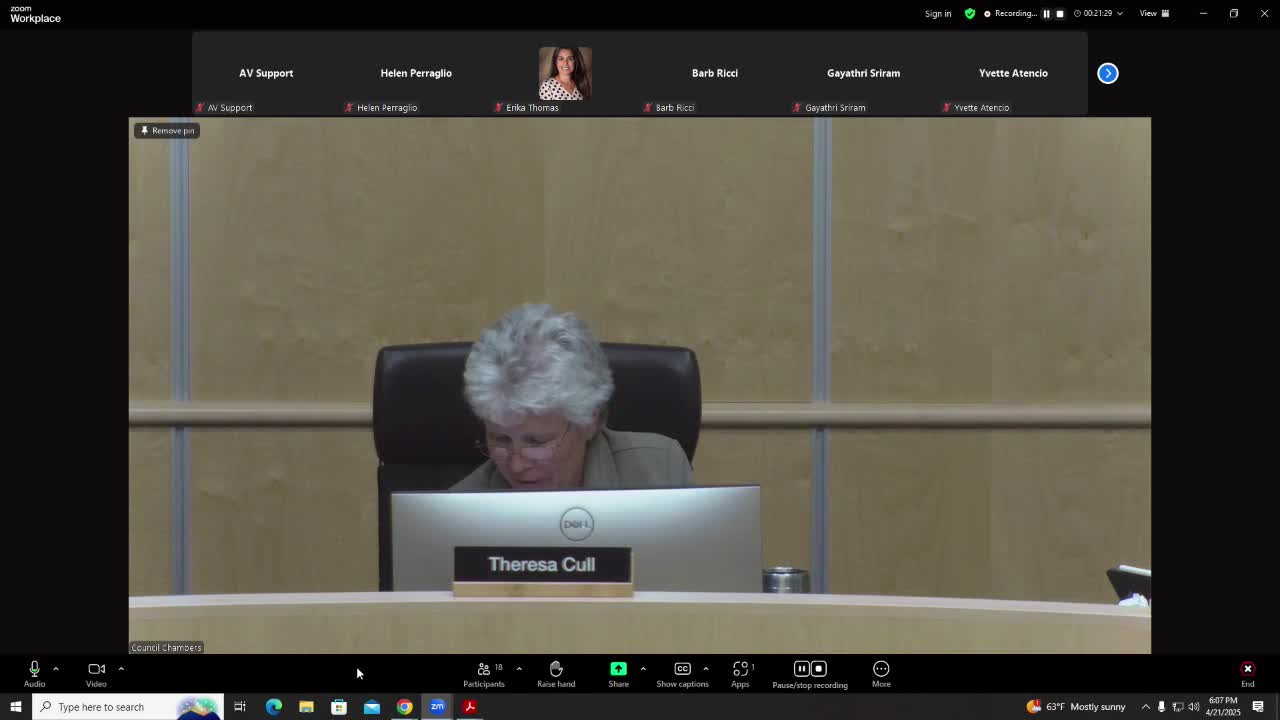Open the Windows notification center
1280x720 pixels.
point(1258,707)
